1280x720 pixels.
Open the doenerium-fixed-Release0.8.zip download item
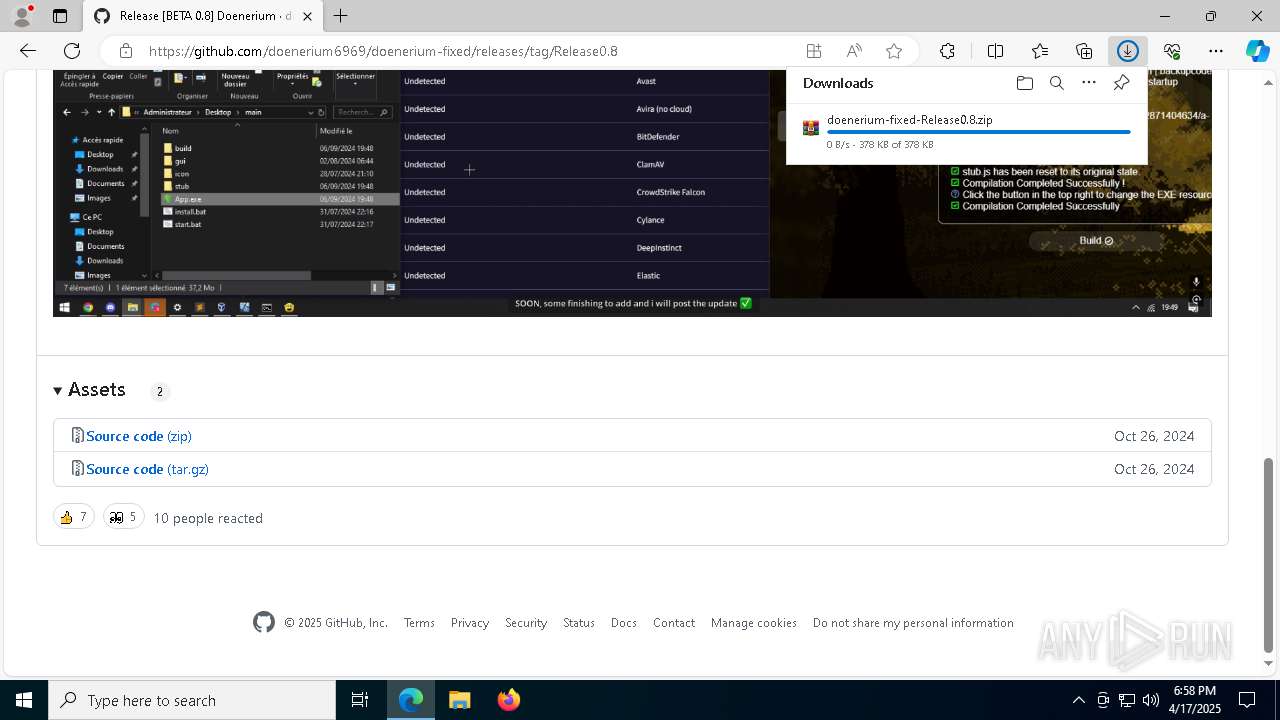coord(909,120)
